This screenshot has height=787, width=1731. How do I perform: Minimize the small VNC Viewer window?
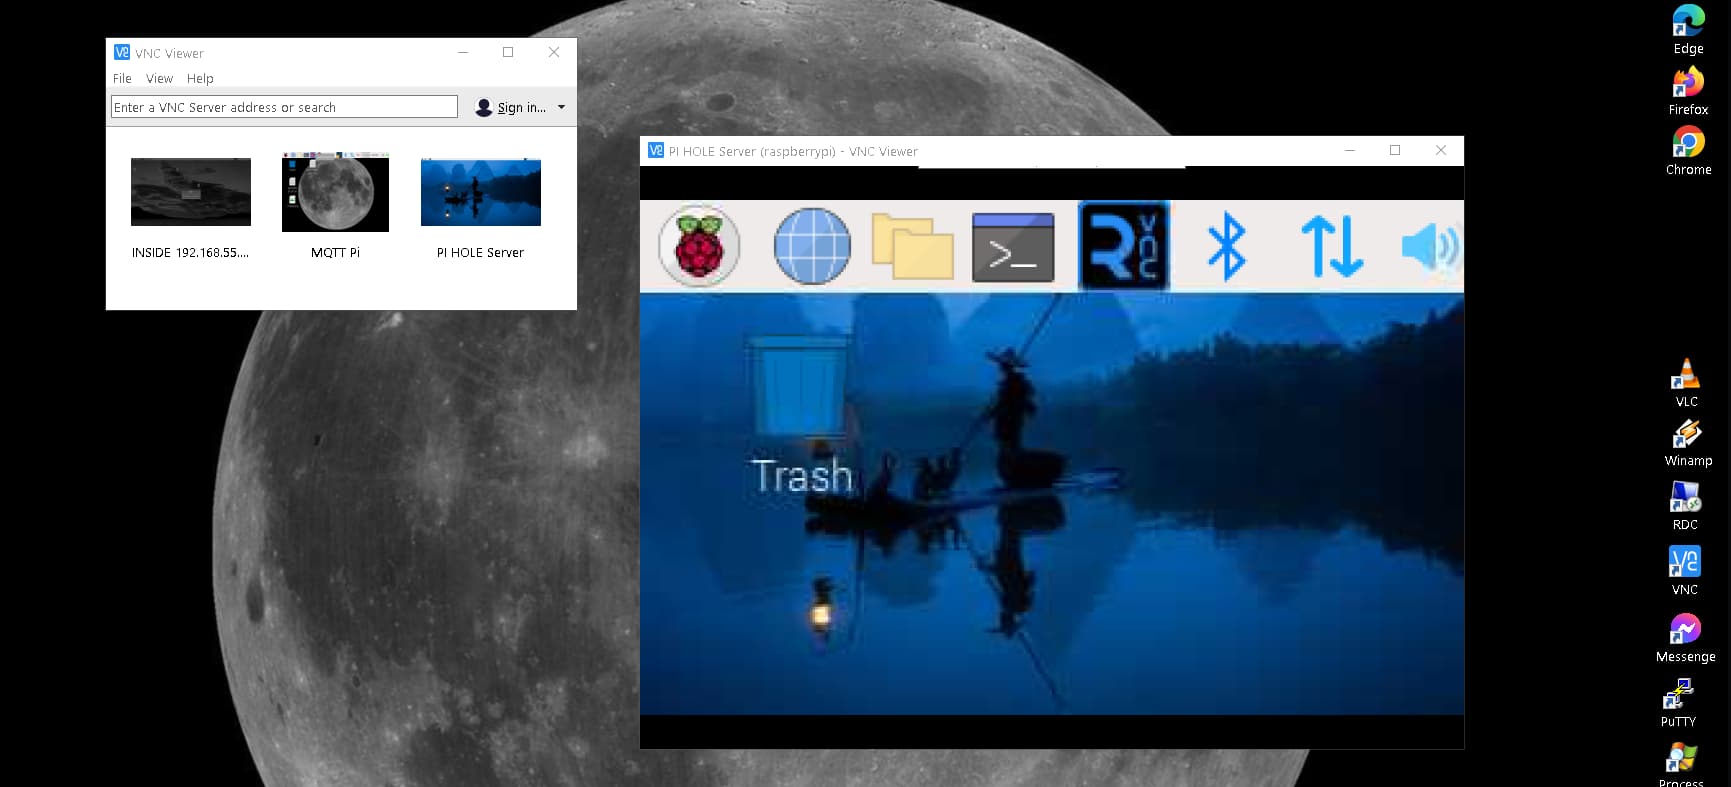463,52
